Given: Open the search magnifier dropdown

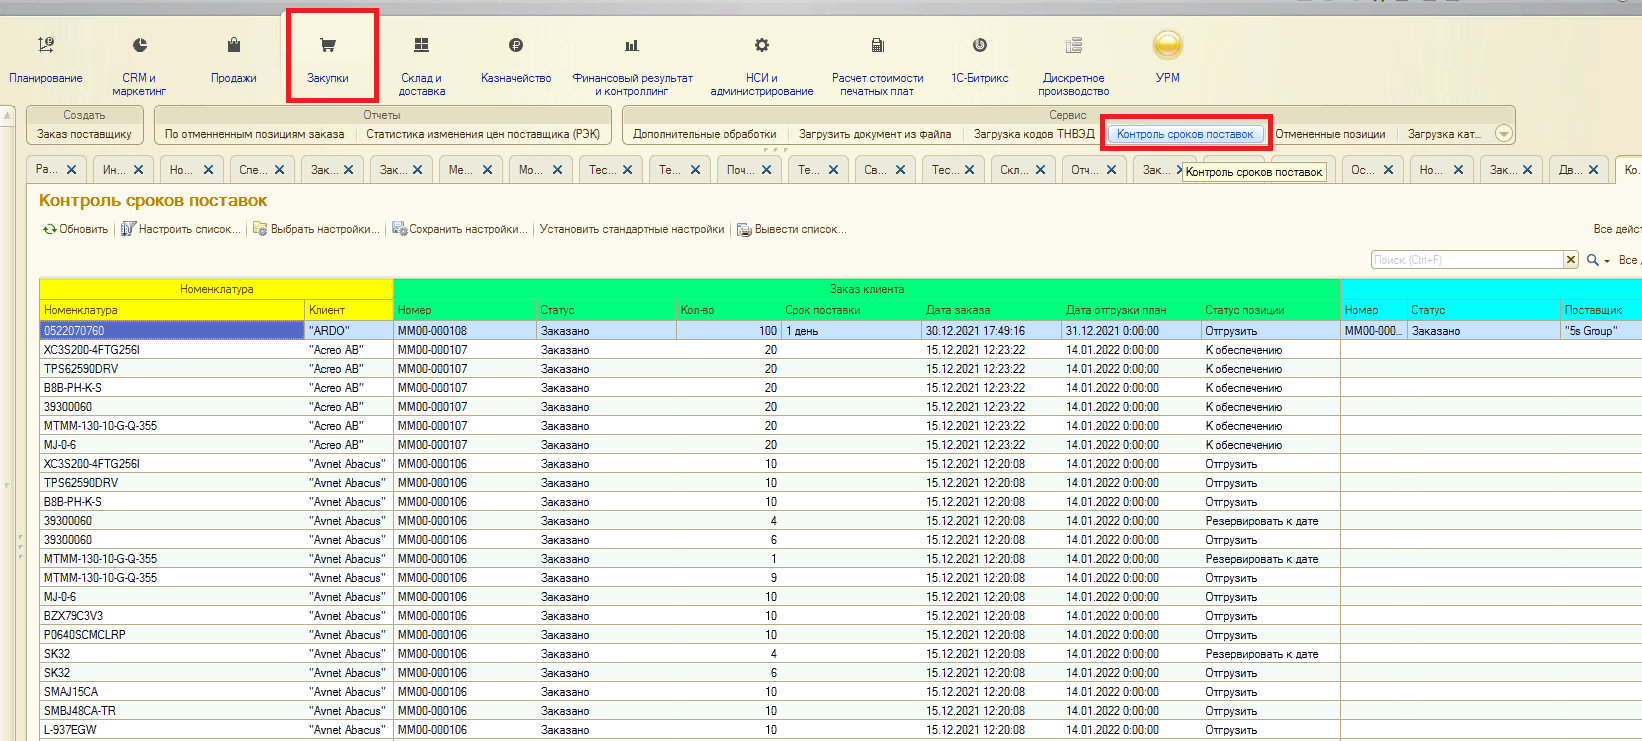Looking at the screenshot, I should [1597, 260].
